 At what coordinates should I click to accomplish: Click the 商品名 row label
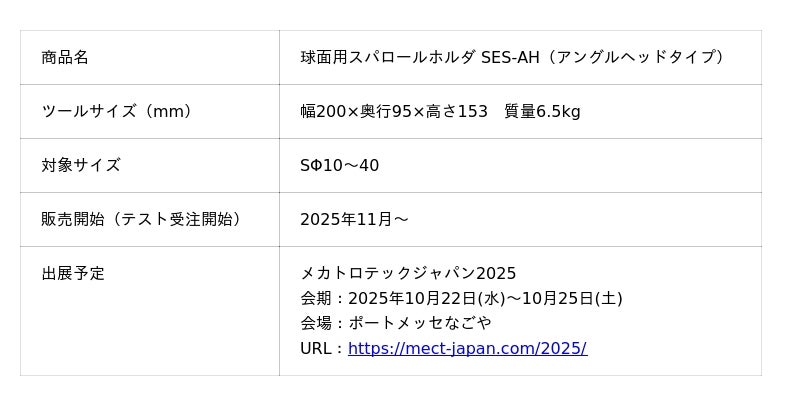65,57
